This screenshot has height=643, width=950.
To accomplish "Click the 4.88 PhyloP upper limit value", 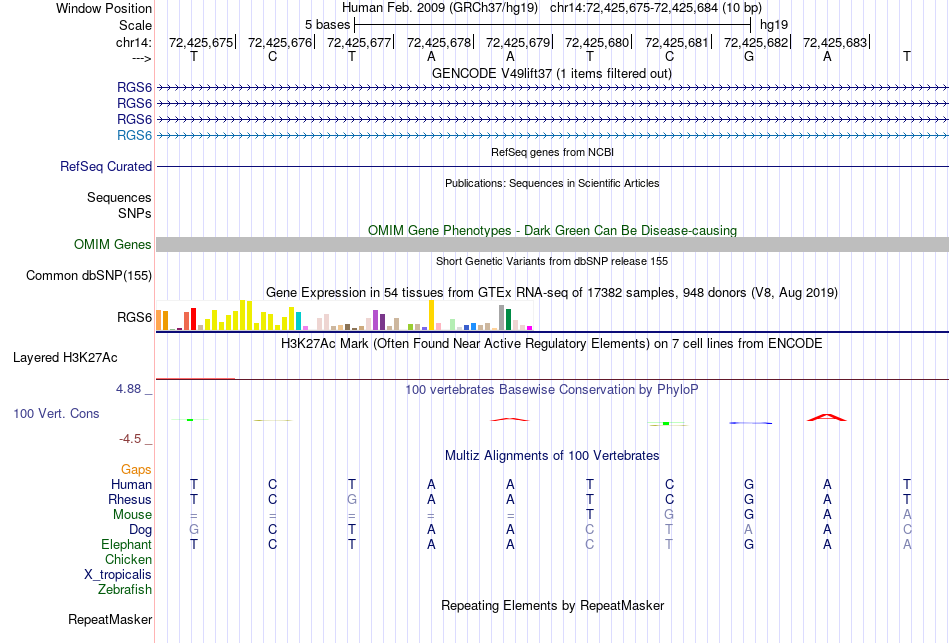I will [x=128, y=389].
